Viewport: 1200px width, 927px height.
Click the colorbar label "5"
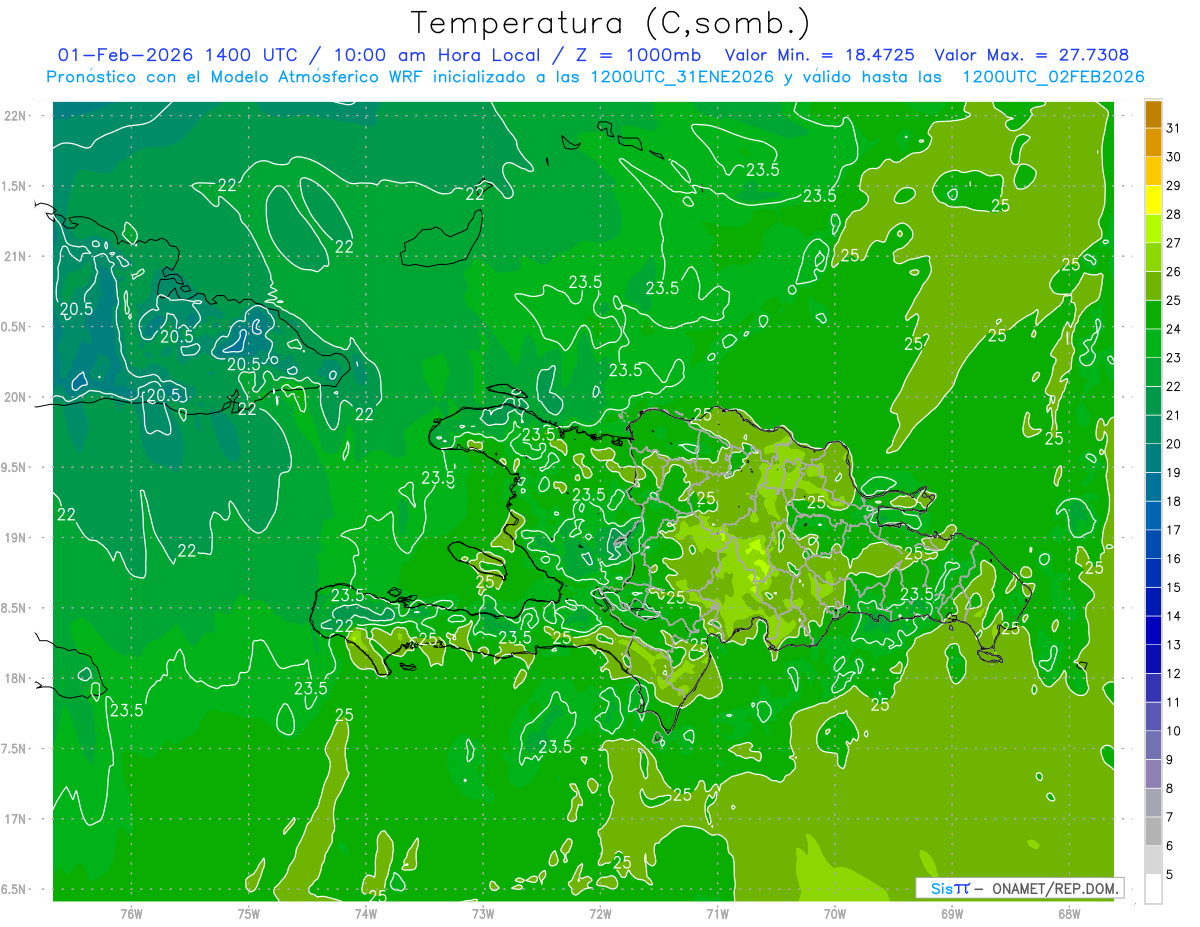[1170, 875]
